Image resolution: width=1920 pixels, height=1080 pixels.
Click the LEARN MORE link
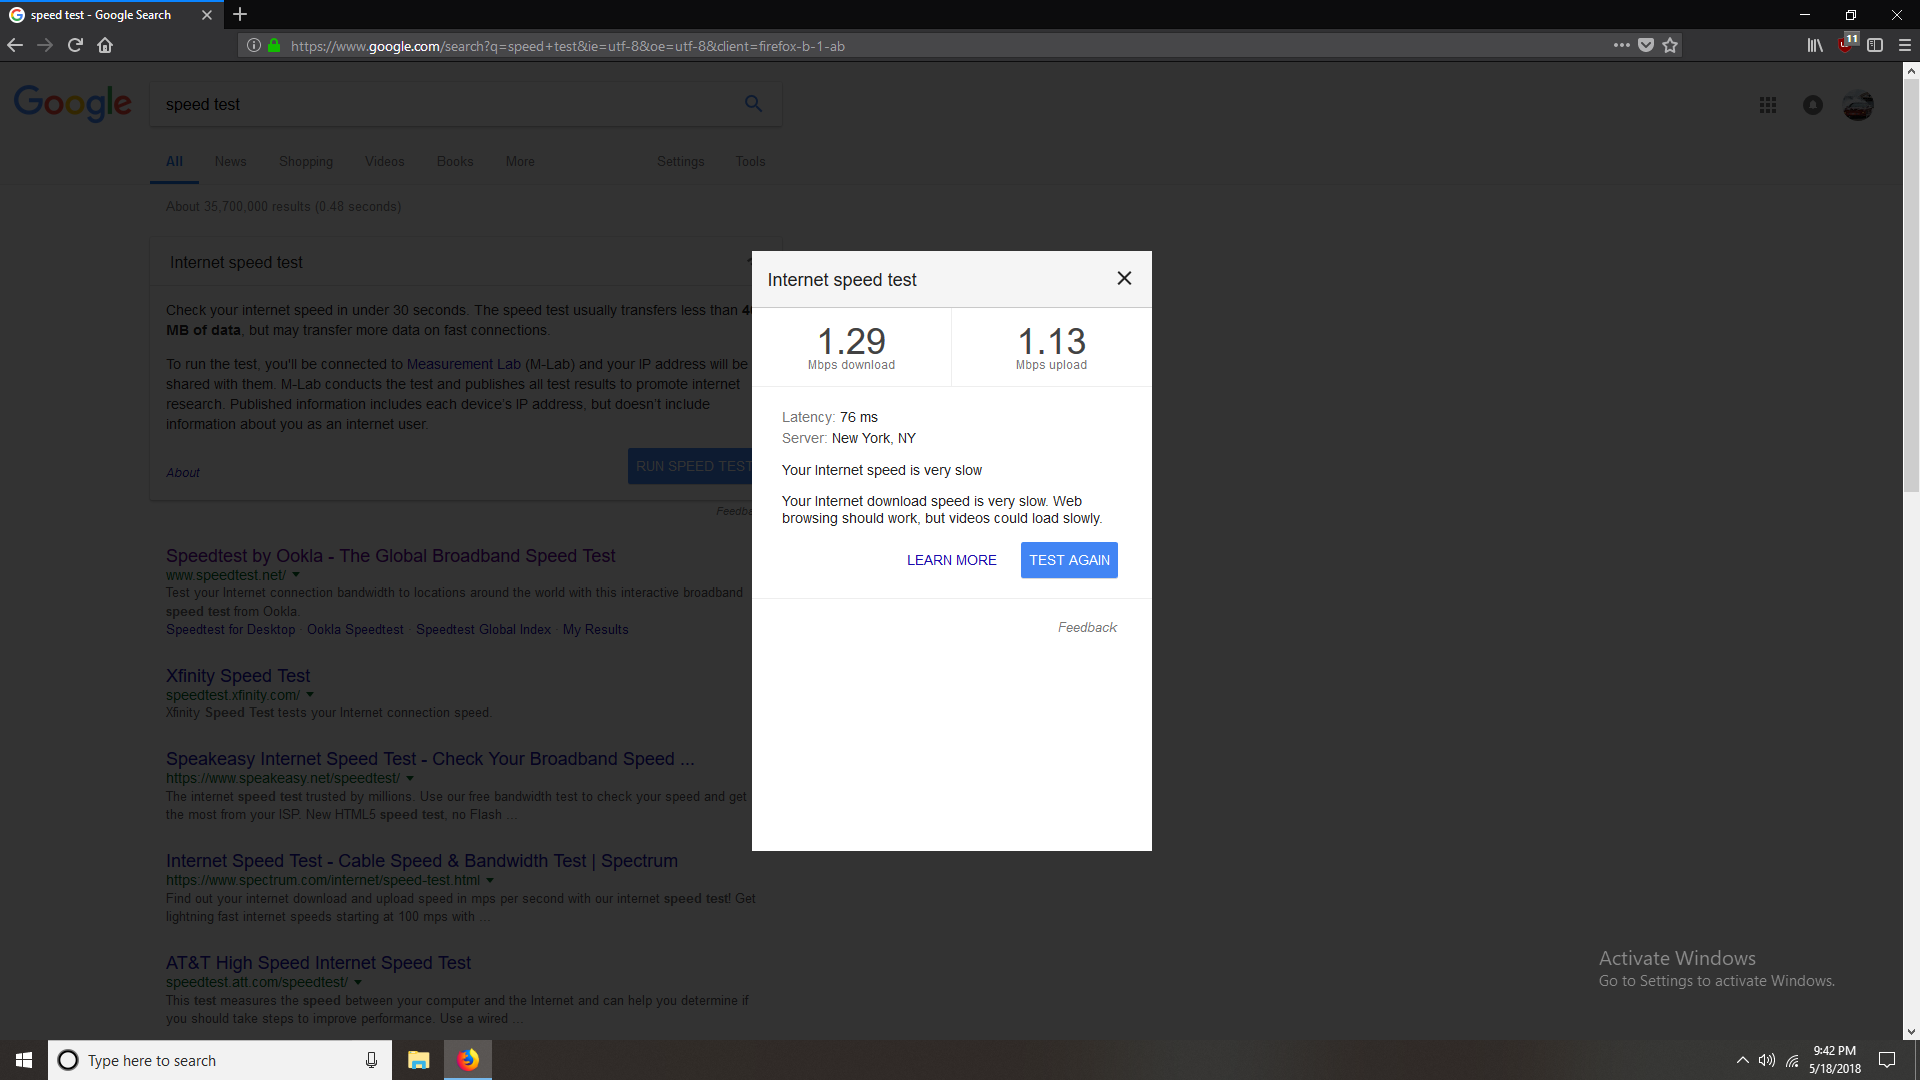coord(951,560)
